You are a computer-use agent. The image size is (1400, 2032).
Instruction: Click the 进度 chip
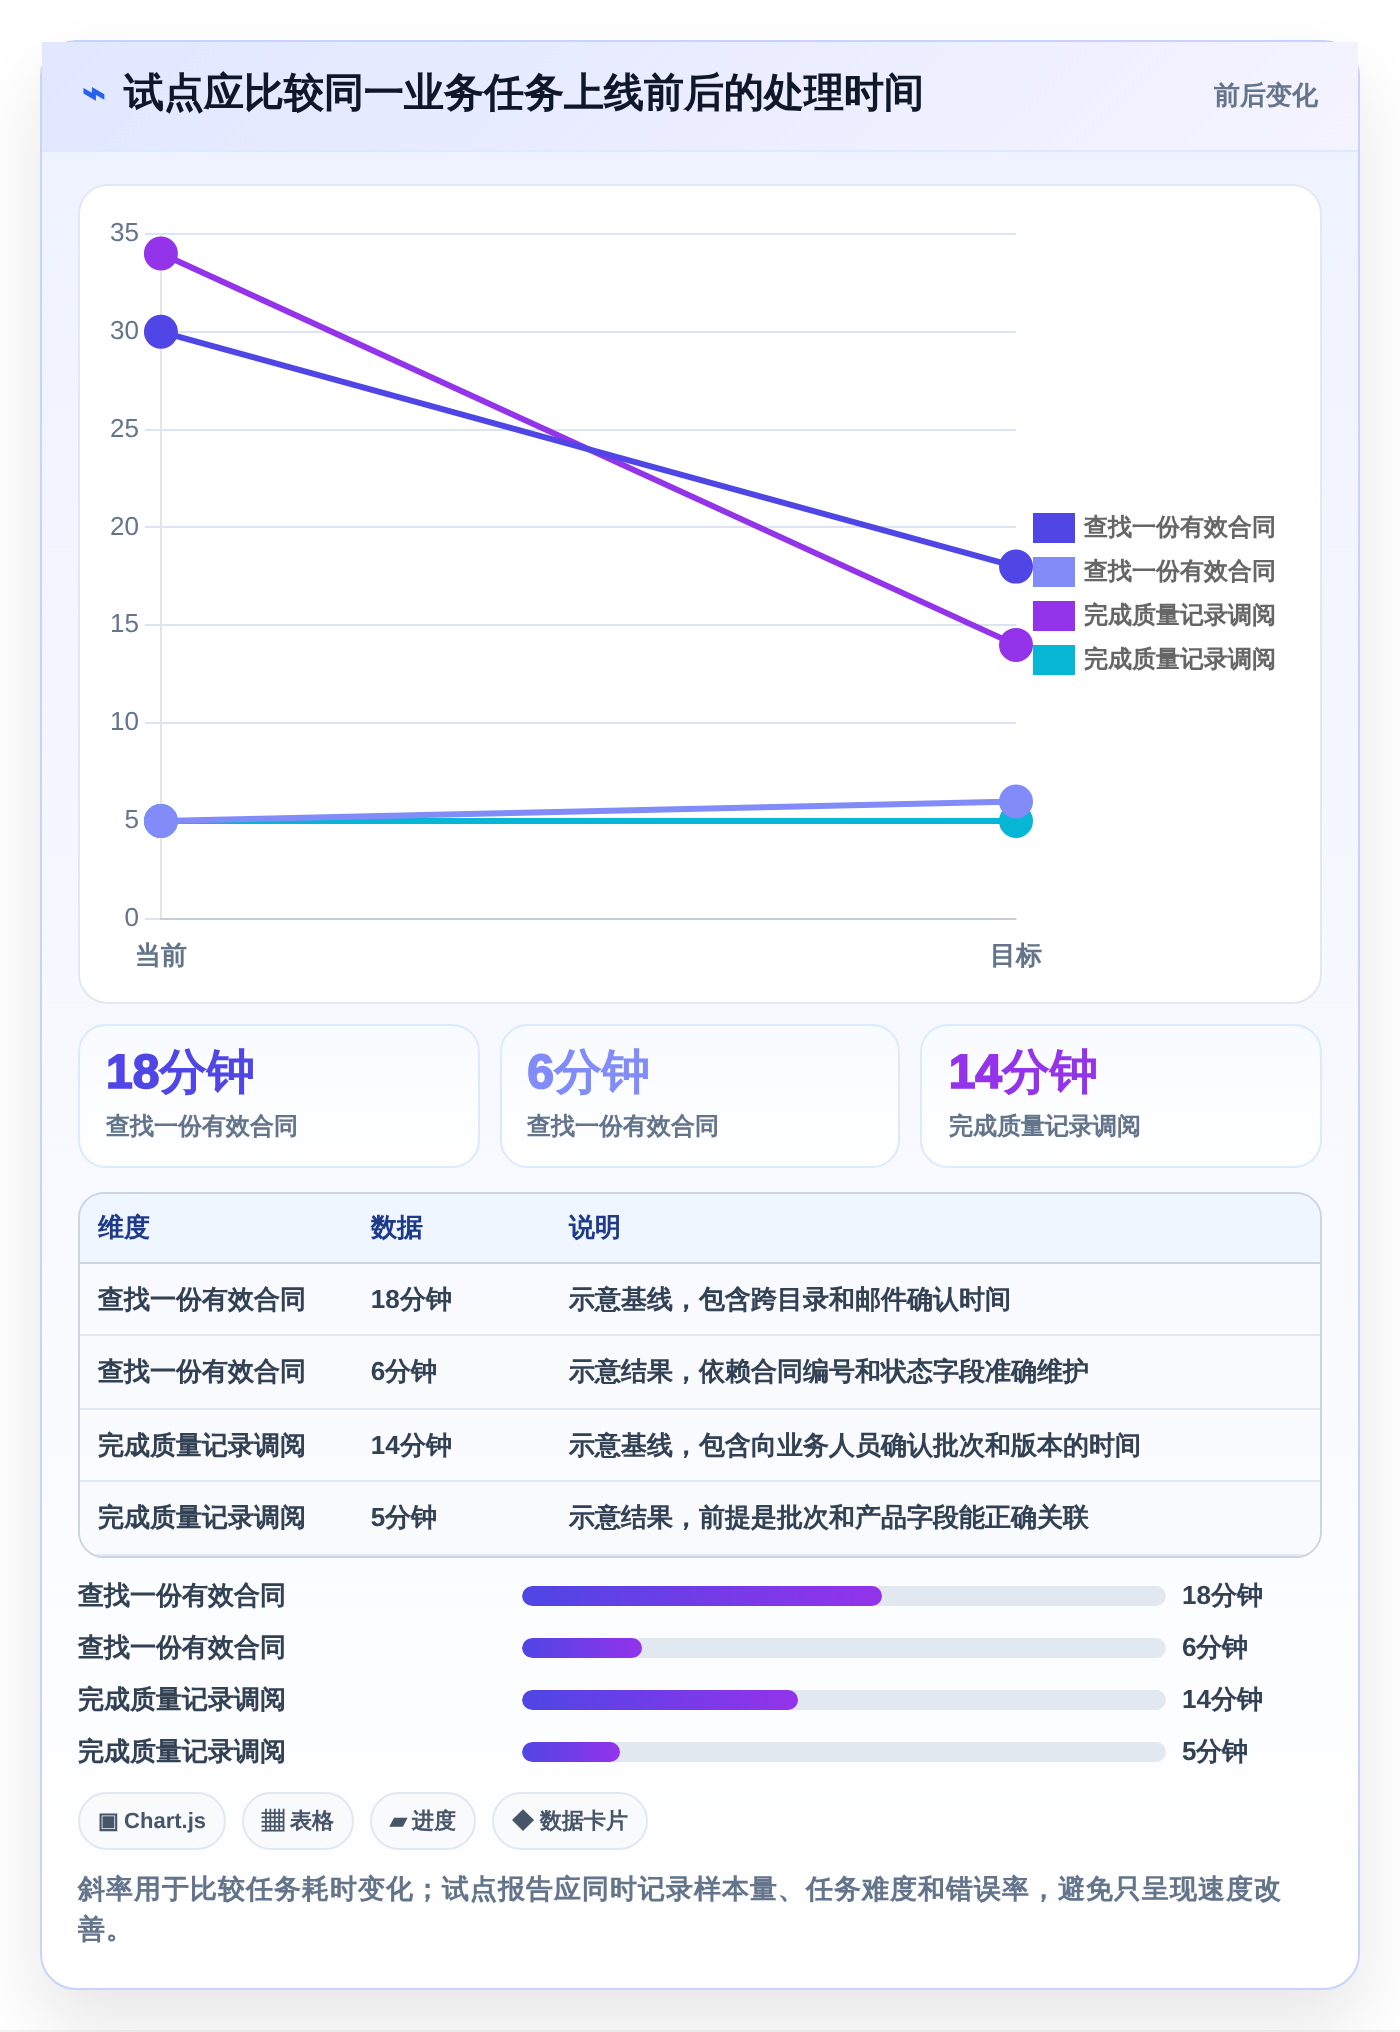[422, 1821]
